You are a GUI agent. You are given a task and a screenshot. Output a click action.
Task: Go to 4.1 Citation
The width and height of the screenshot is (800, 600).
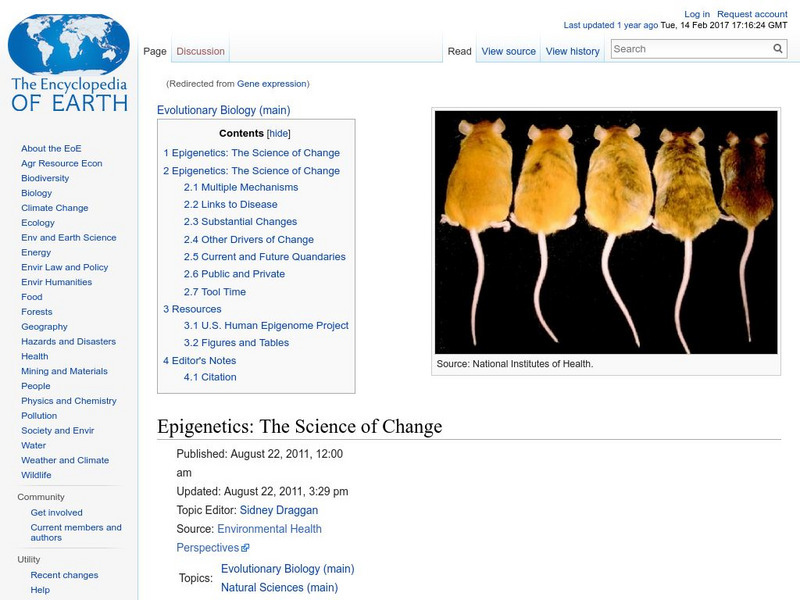[210, 377]
